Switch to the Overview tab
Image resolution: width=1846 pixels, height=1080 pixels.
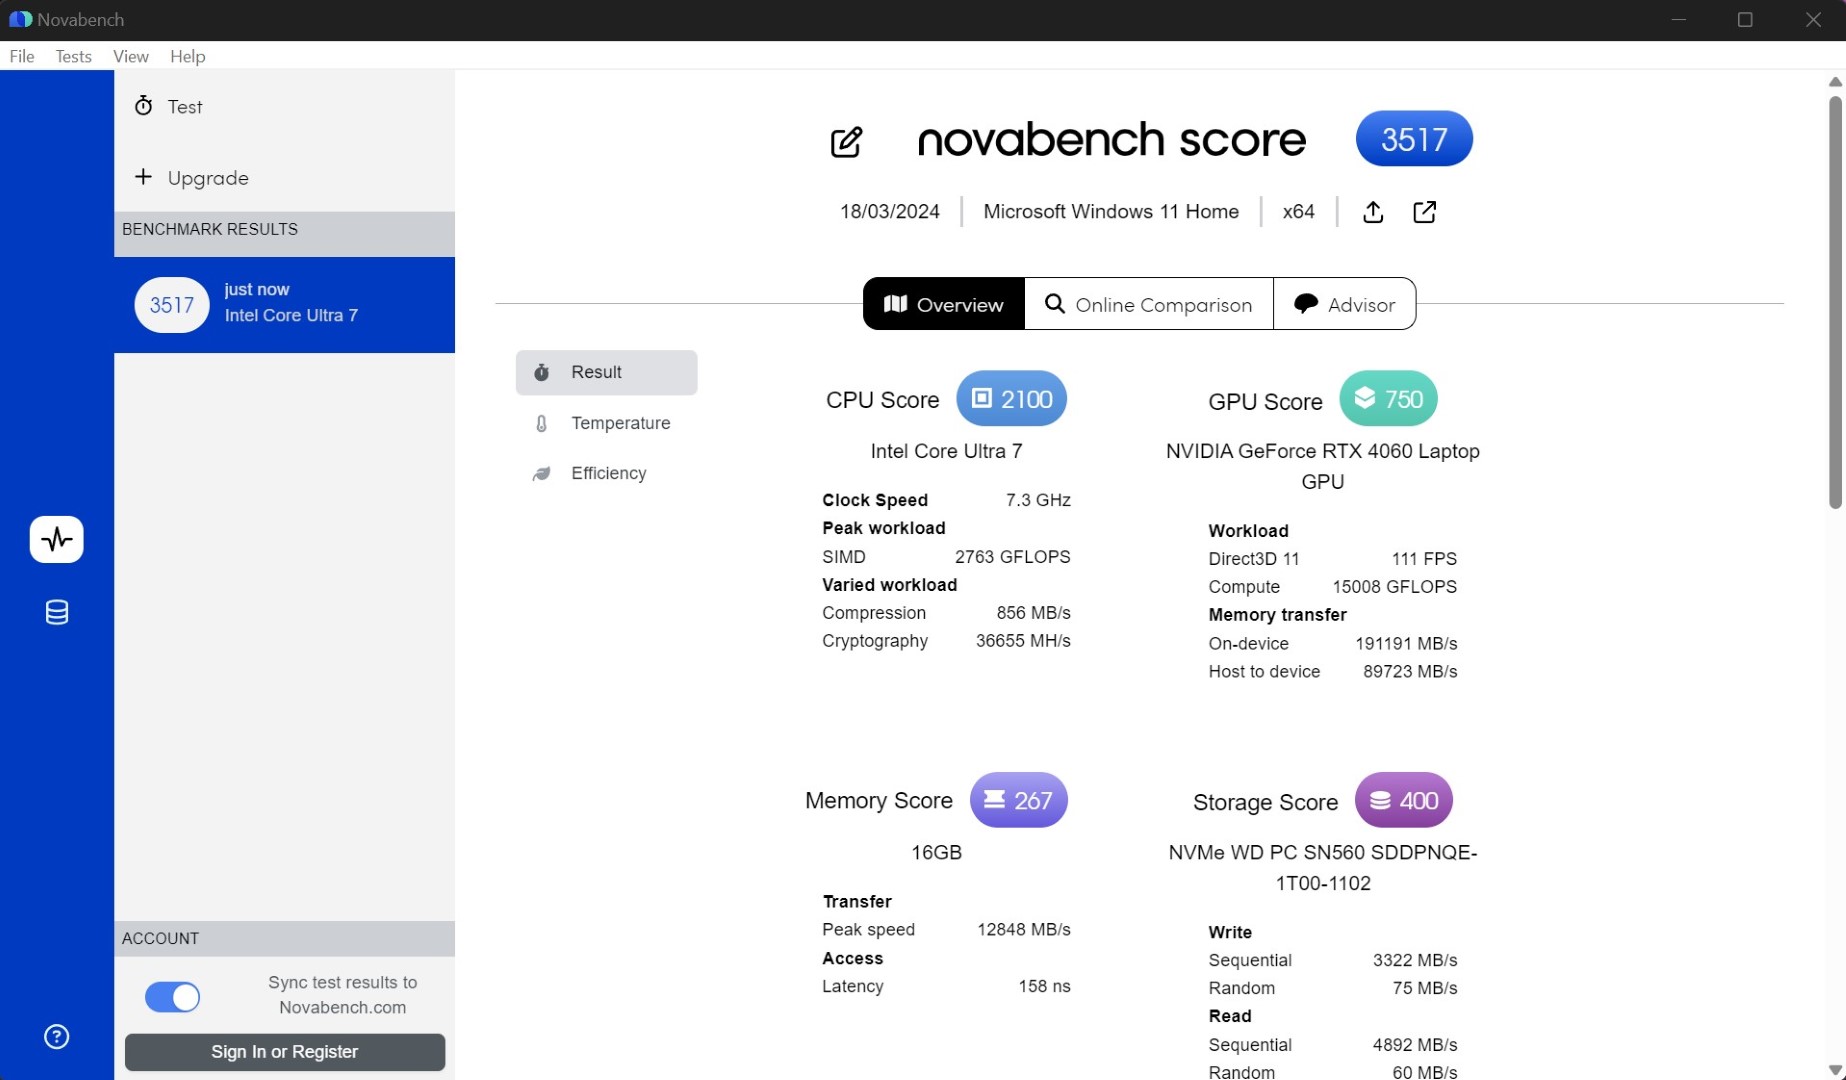(x=944, y=304)
